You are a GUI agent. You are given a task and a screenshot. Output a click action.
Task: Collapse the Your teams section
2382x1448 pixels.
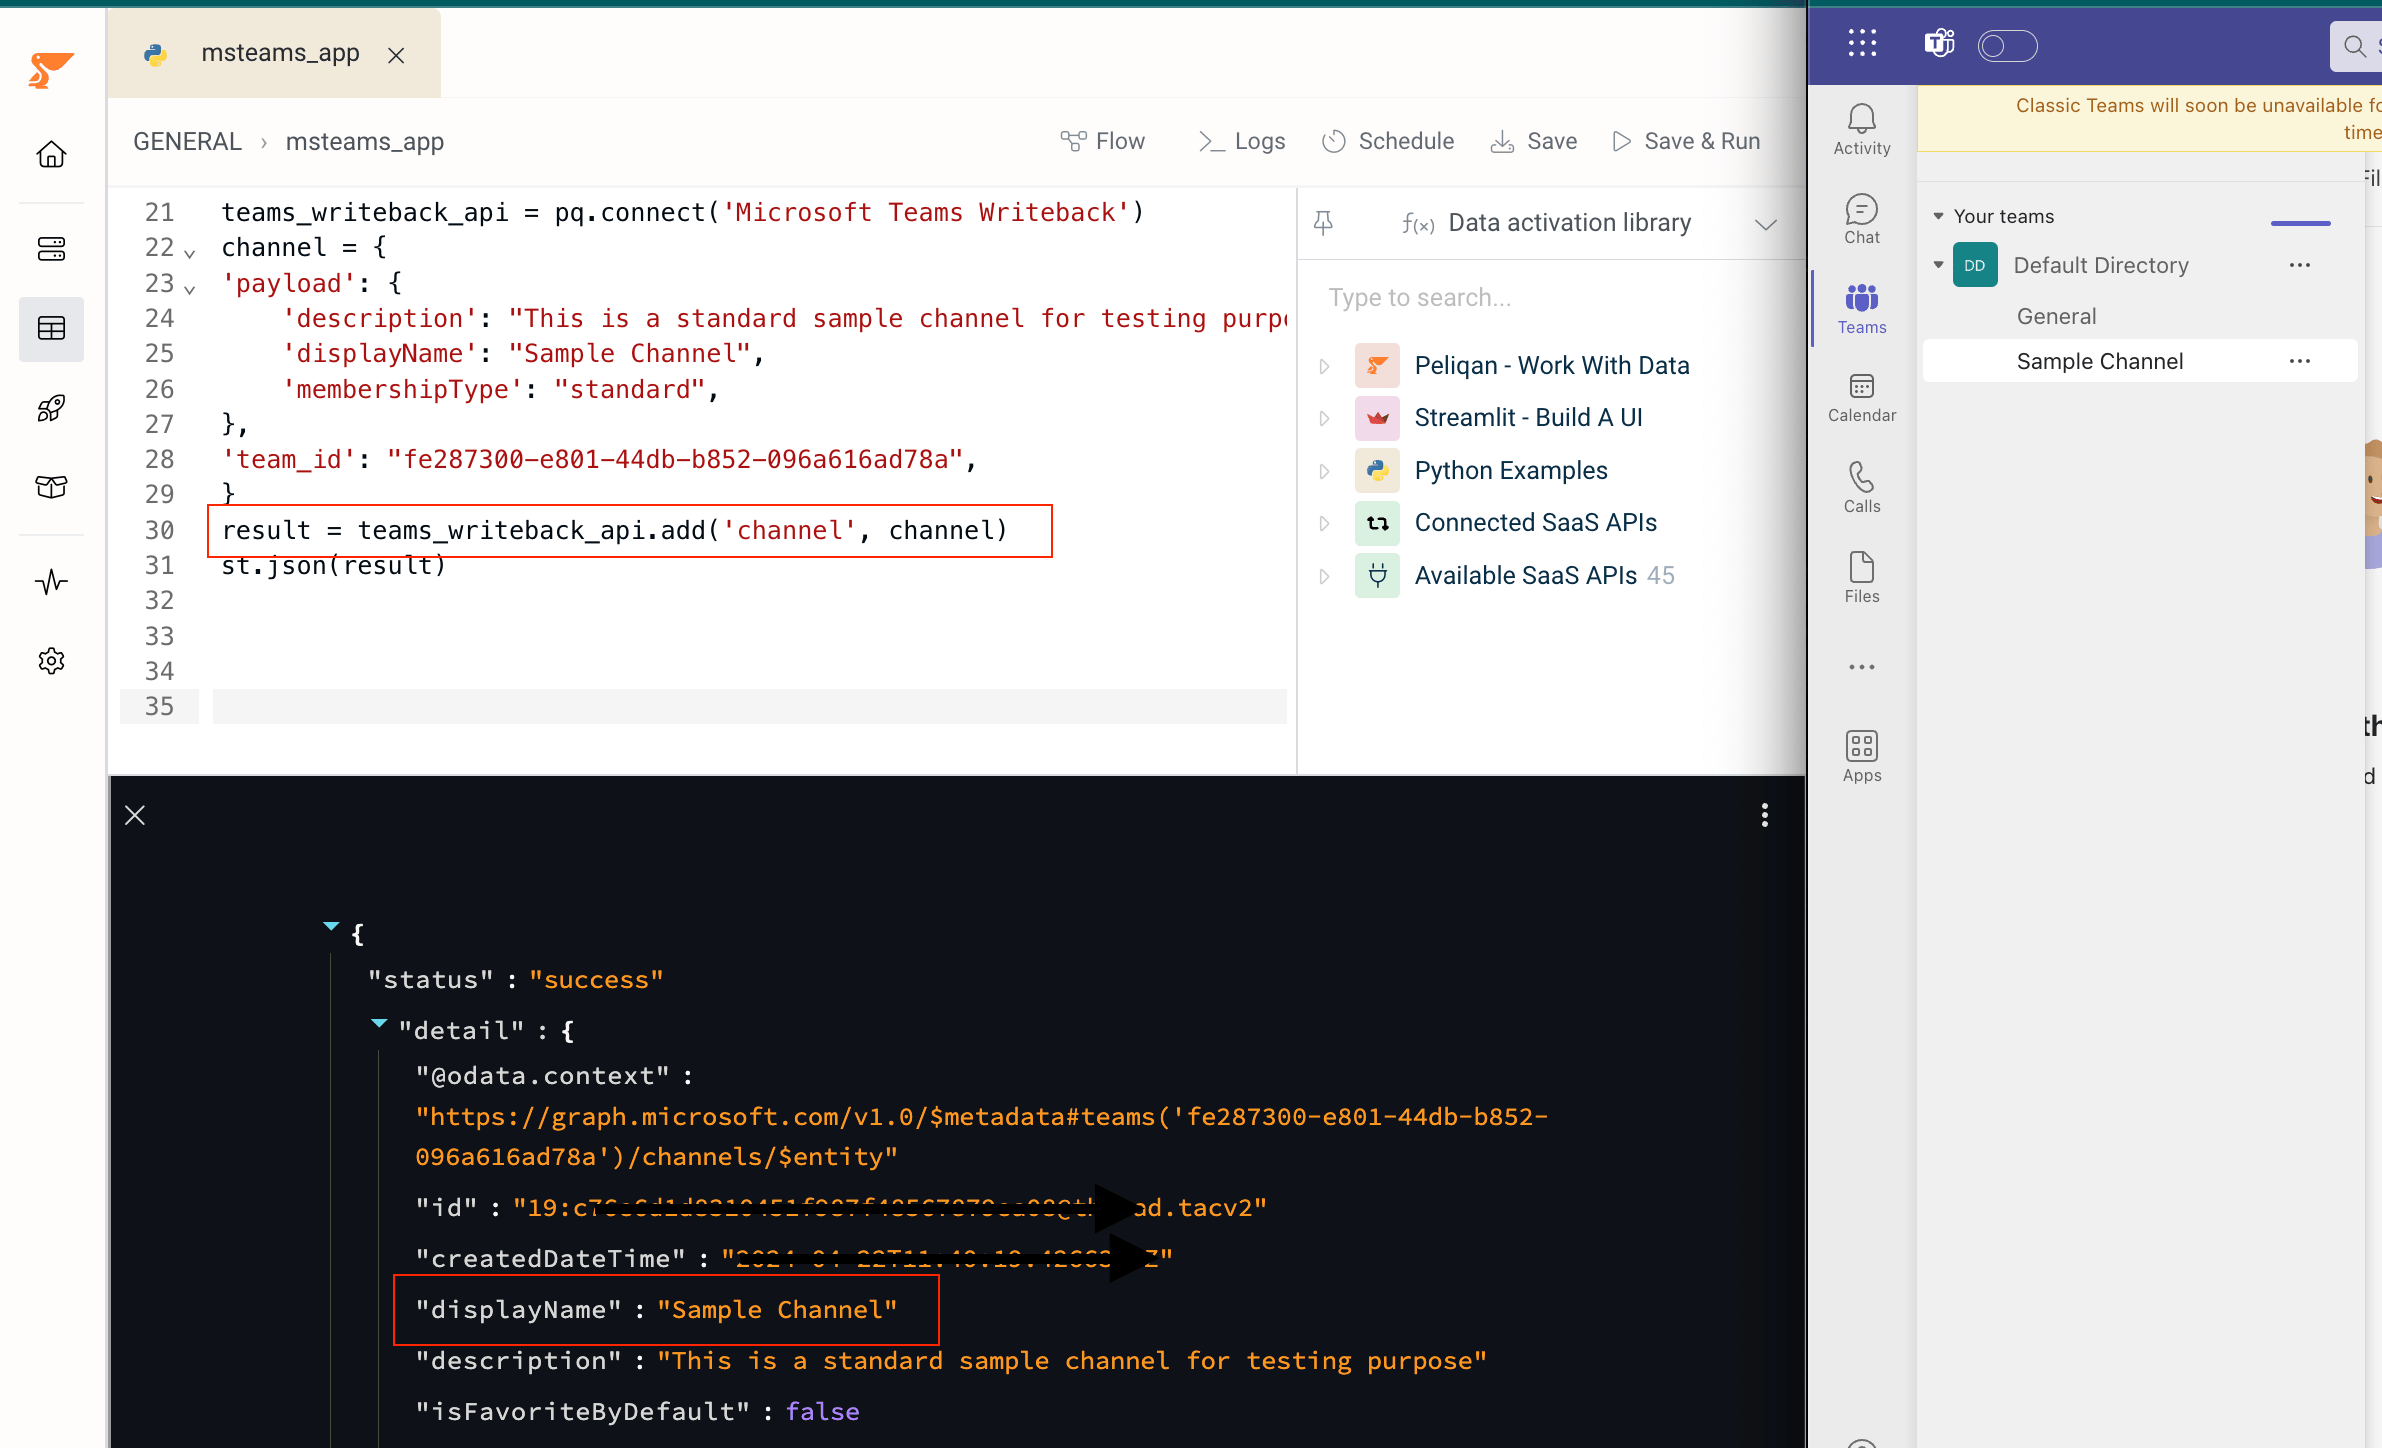pyautogui.click(x=1938, y=216)
